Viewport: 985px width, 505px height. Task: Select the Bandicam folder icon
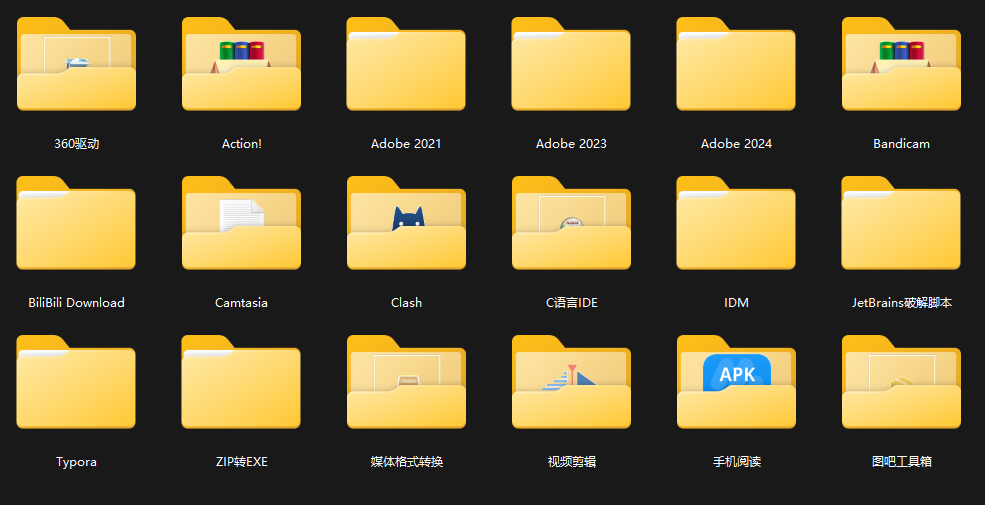click(901, 66)
